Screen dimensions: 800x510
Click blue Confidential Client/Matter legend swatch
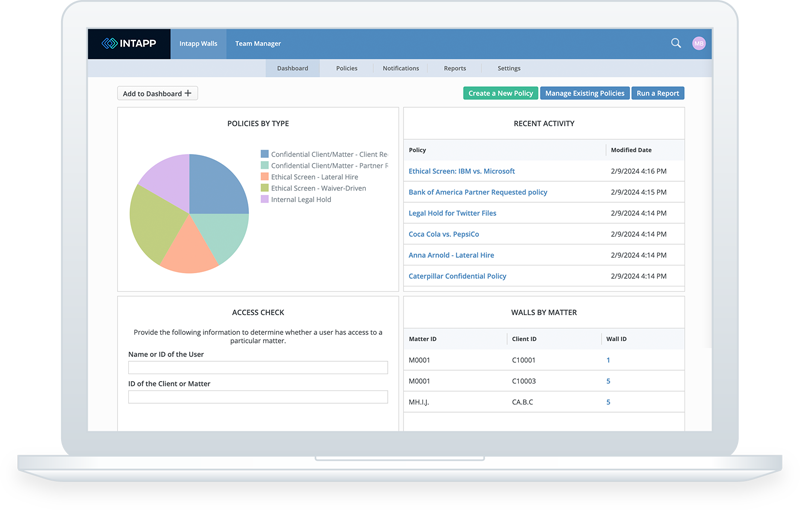tap(264, 154)
